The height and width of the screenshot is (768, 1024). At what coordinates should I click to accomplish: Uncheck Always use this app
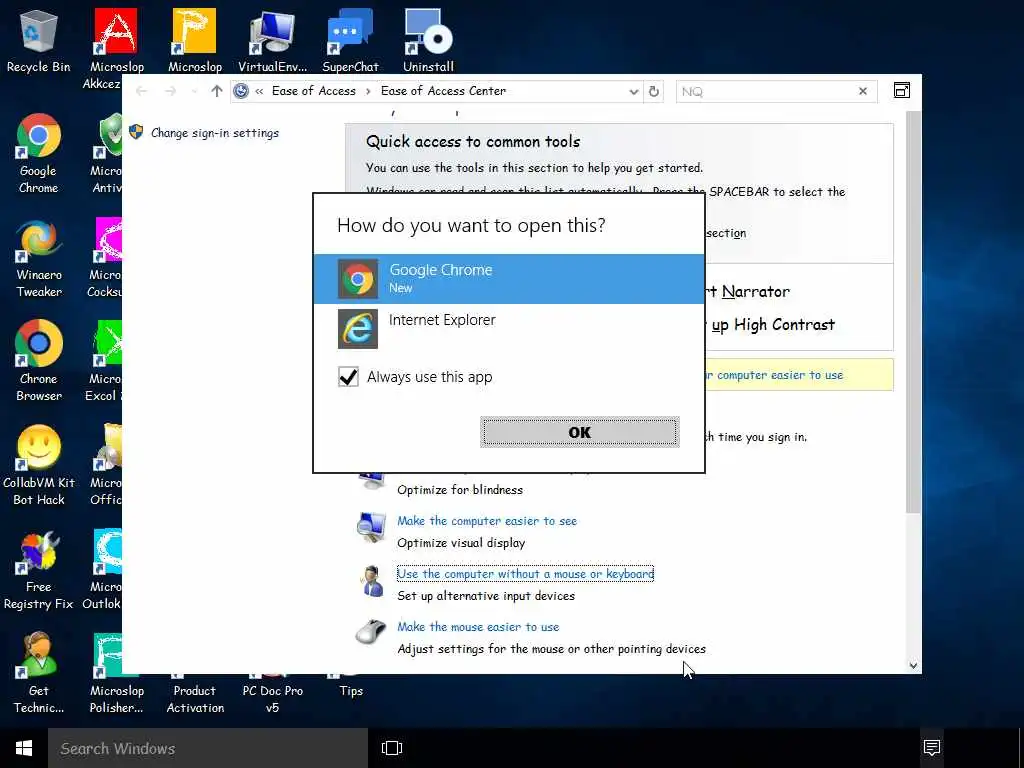(x=348, y=377)
